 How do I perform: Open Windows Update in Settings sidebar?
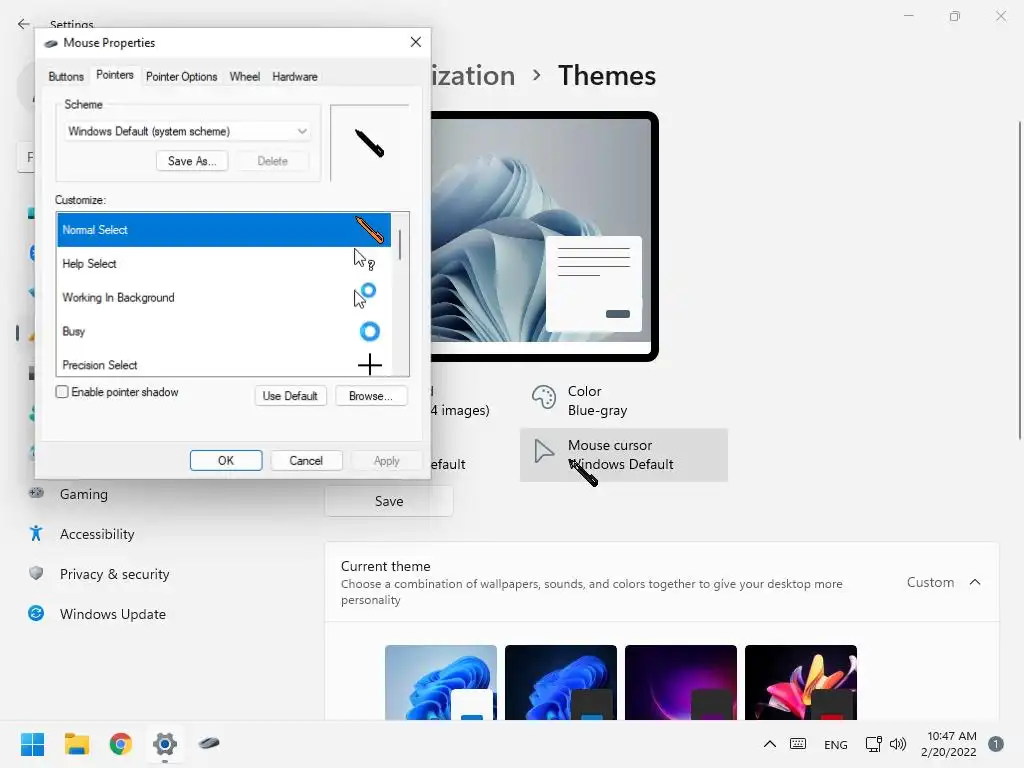click(112, 614)
